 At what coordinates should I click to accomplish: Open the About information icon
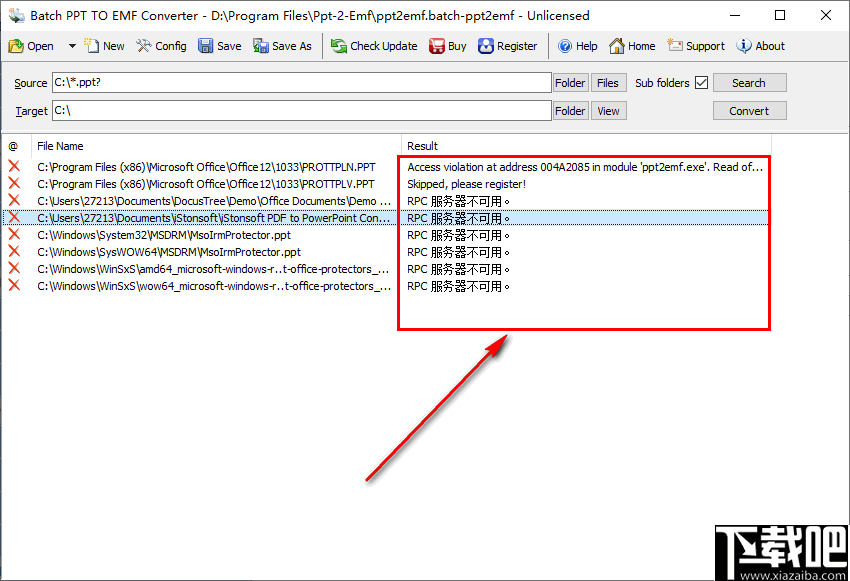[759, 45]
